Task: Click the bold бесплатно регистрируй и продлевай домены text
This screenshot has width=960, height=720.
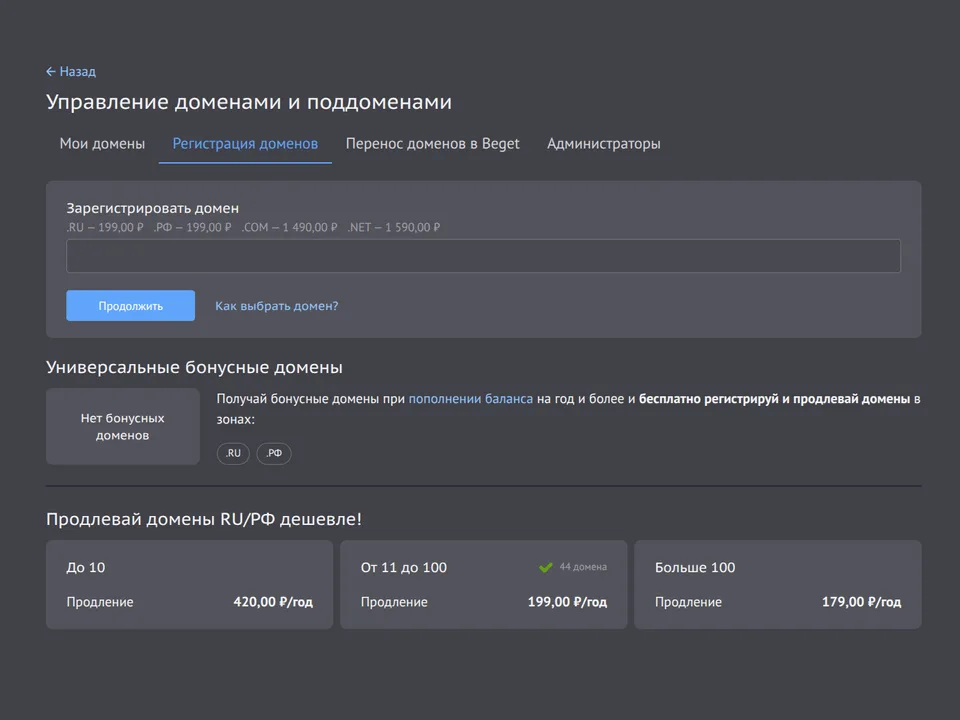Action: (774, 399)
